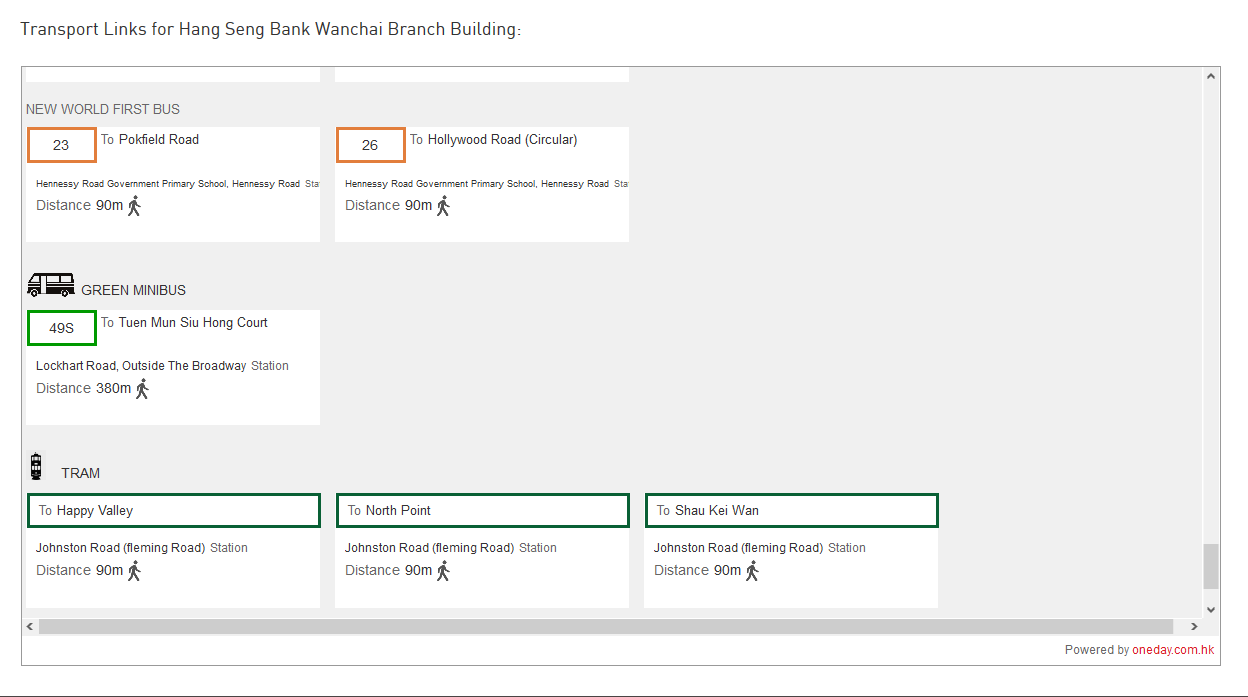The image size is (1248, 697).
Task: Click the TRAM heading text
Action: tap(80, 473)
